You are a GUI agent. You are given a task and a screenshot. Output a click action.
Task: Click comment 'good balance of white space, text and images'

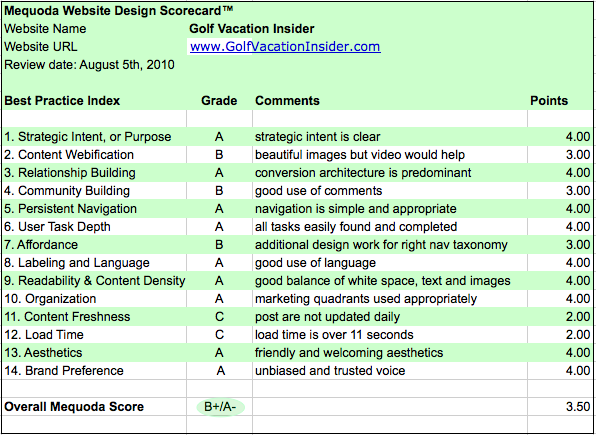(382, 281)
